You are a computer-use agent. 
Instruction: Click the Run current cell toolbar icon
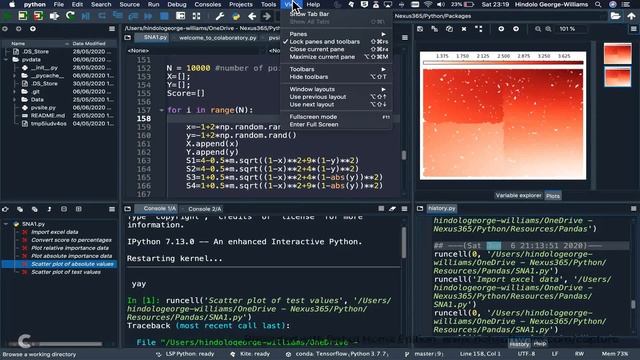coord(22,16)
